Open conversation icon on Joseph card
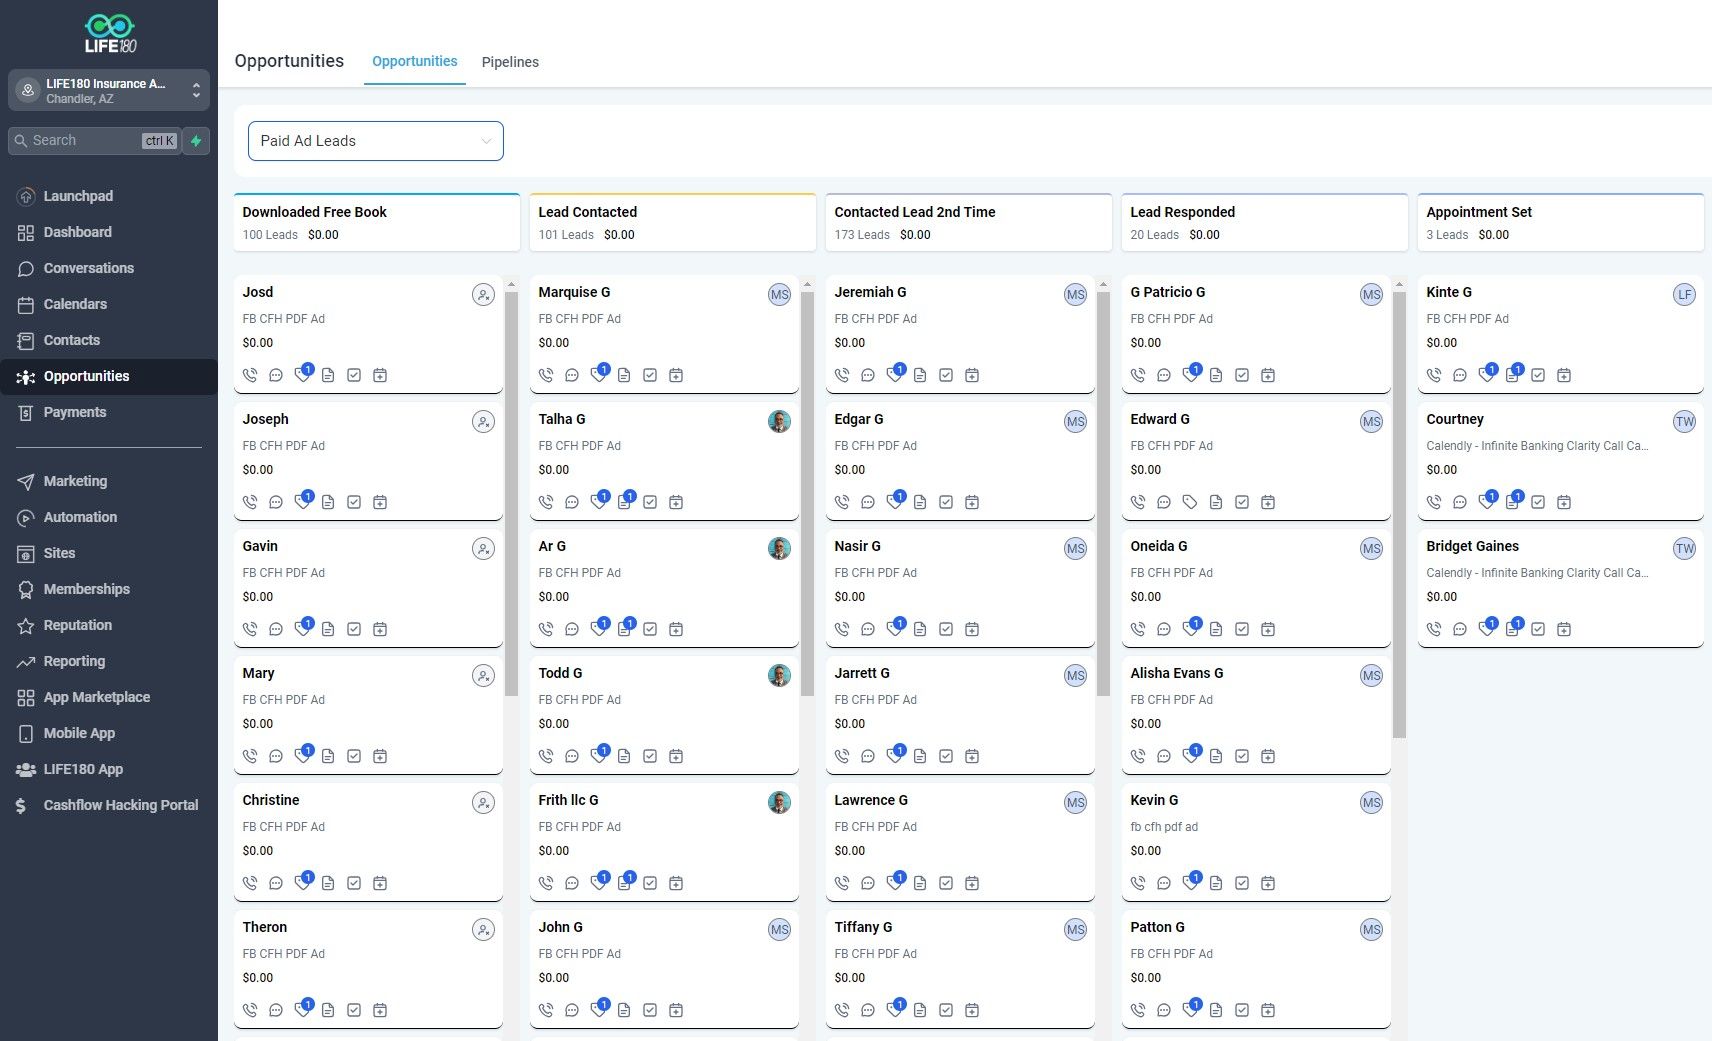Image resolution: width=1712 pixels, height=1041 pixels. point(276,502)
